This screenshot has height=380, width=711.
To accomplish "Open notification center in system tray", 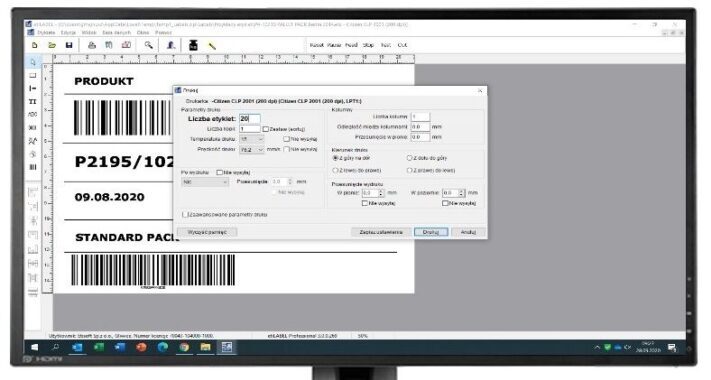I will click(x=672, y=348).
